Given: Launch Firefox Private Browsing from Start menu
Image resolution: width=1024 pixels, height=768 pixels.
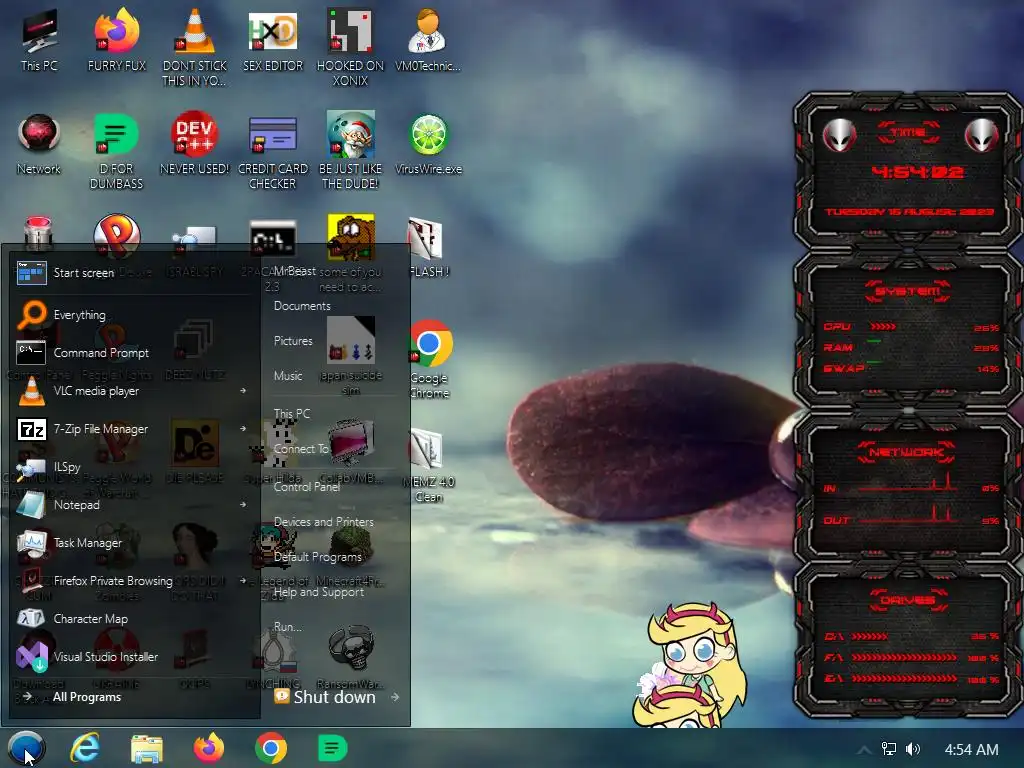Looking at the screenshot, I should (x=131, y=581).
